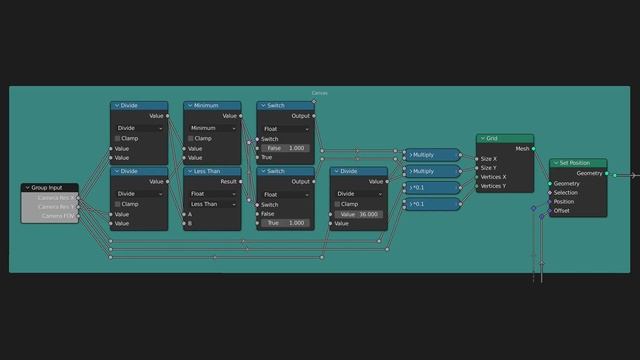Image resolution: width=640 pixels, height=360 pixels.
Task: Click the Size X input socket on Grid
Action: (x=477, y=159)
